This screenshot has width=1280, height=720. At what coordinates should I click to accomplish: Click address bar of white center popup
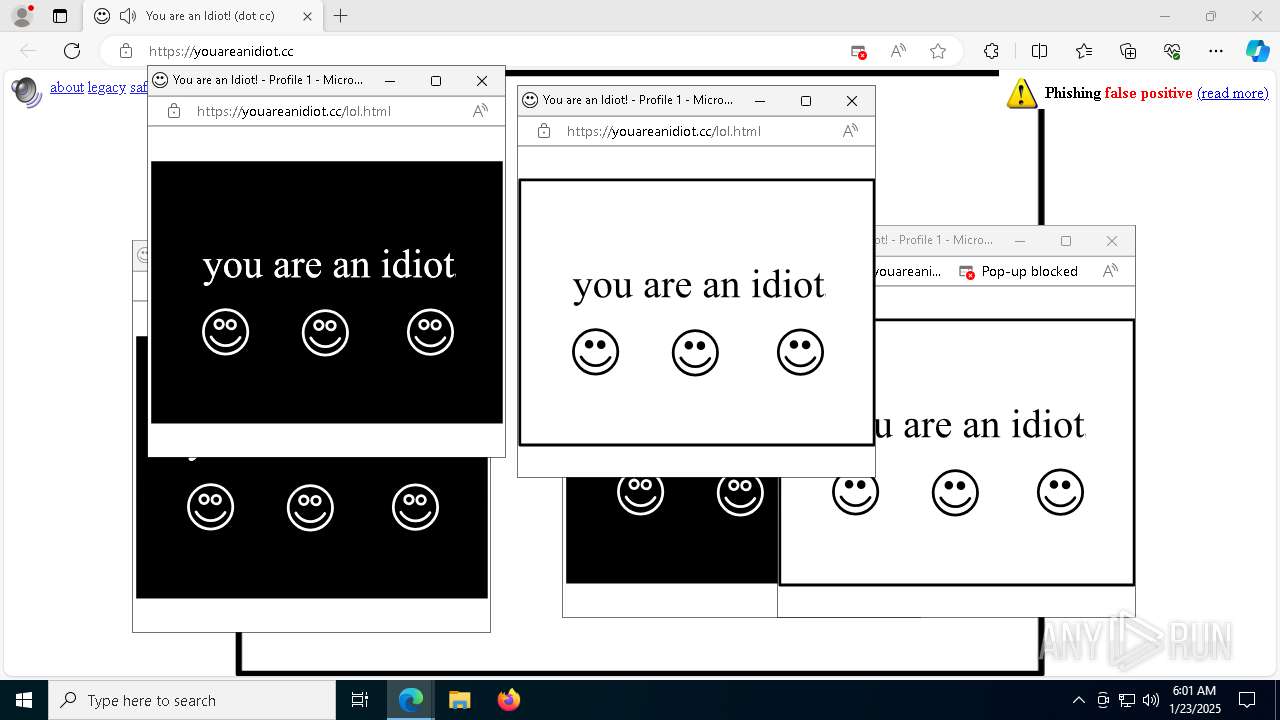tap(664, 131)
